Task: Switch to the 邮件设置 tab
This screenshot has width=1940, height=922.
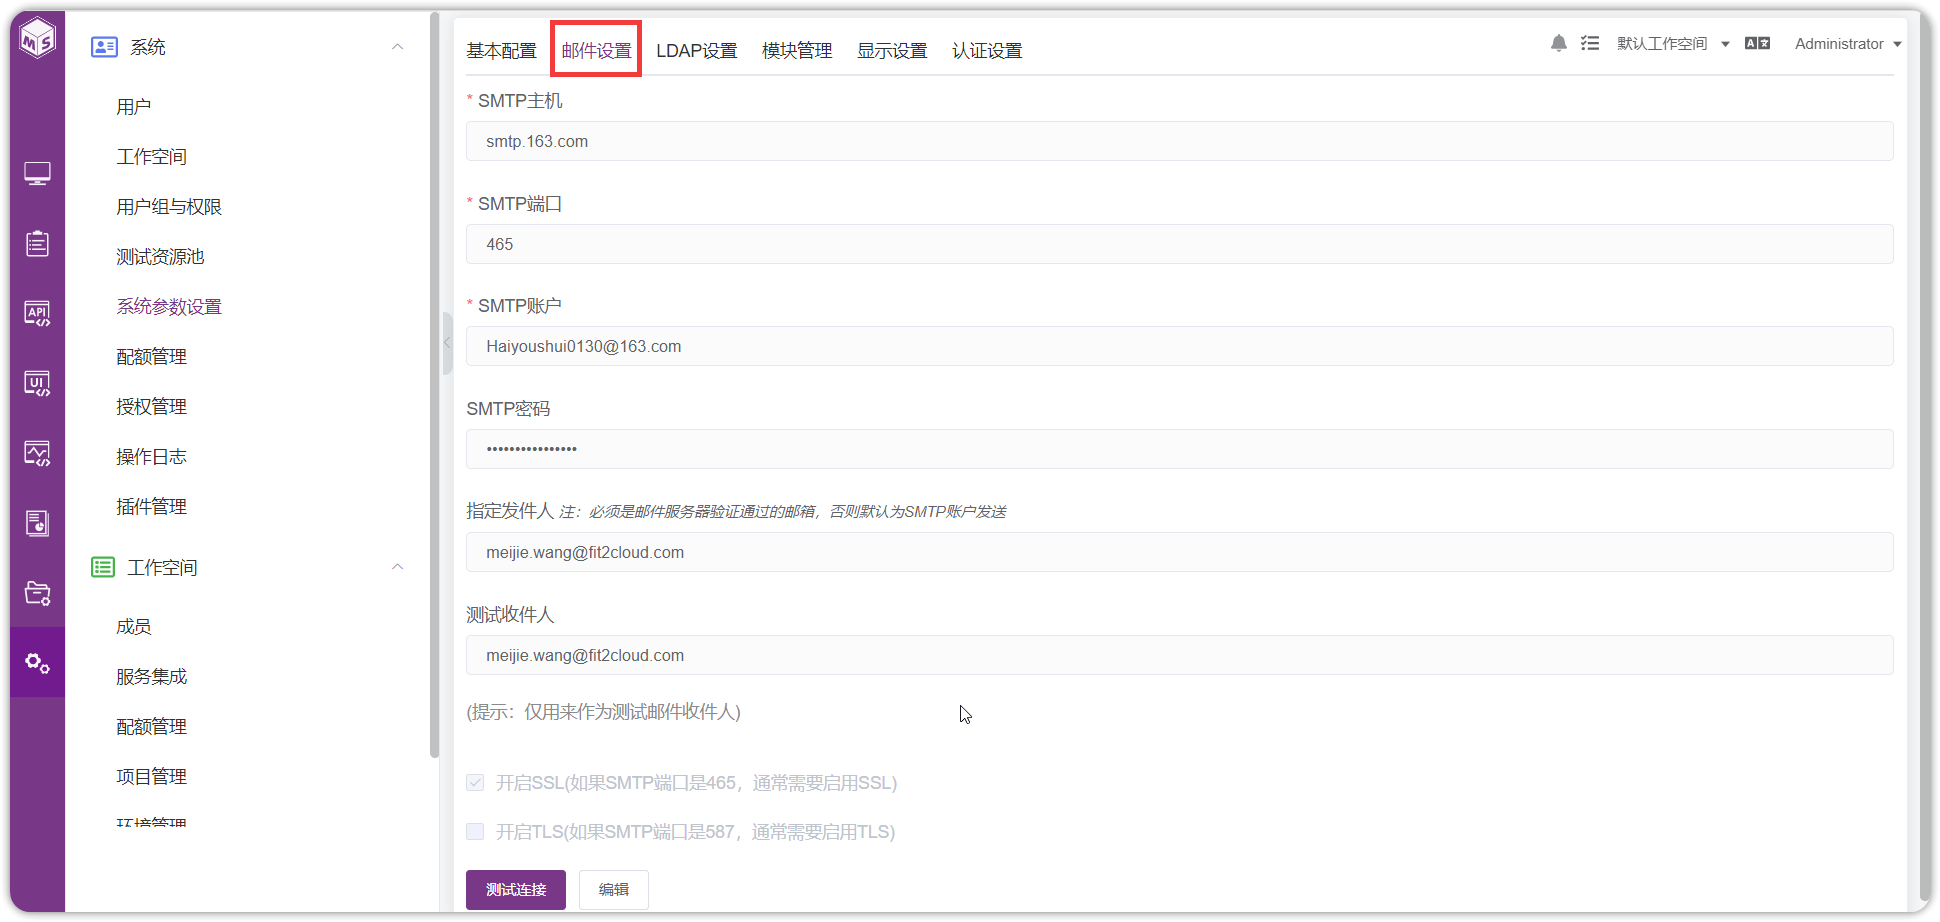Action: click(596, 50)
